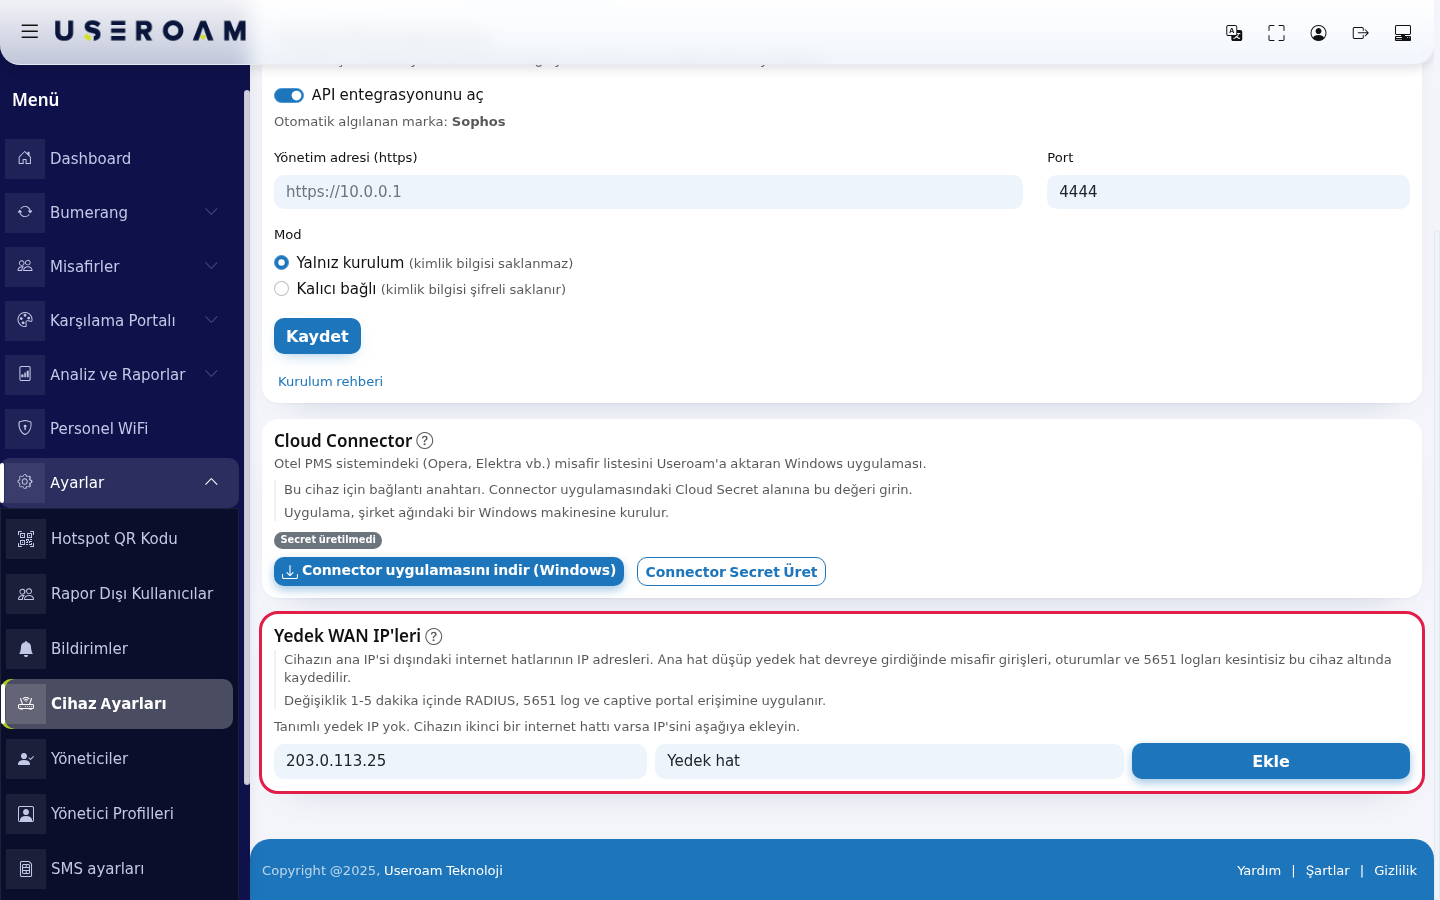
Task: Open Cloud Connector help question icon
Action: coord(425,441)
